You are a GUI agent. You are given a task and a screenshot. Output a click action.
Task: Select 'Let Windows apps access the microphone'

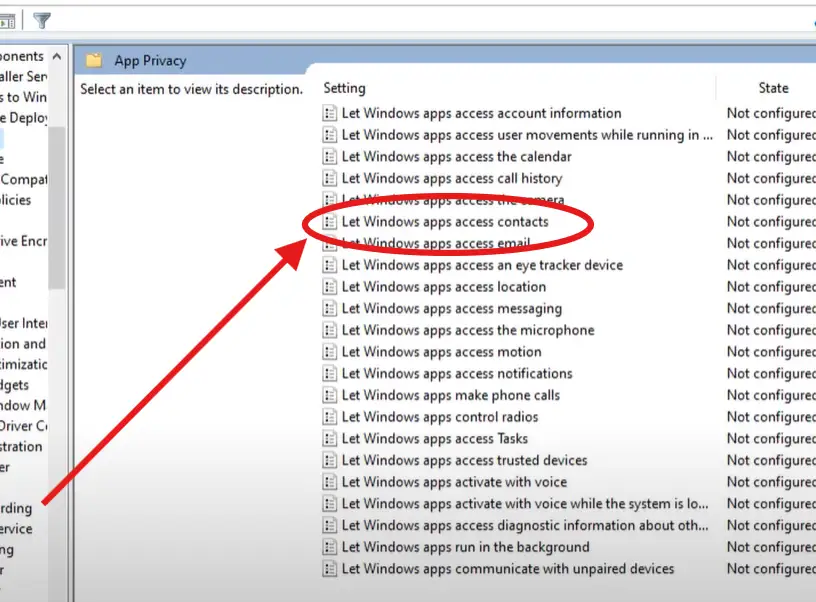468,330
